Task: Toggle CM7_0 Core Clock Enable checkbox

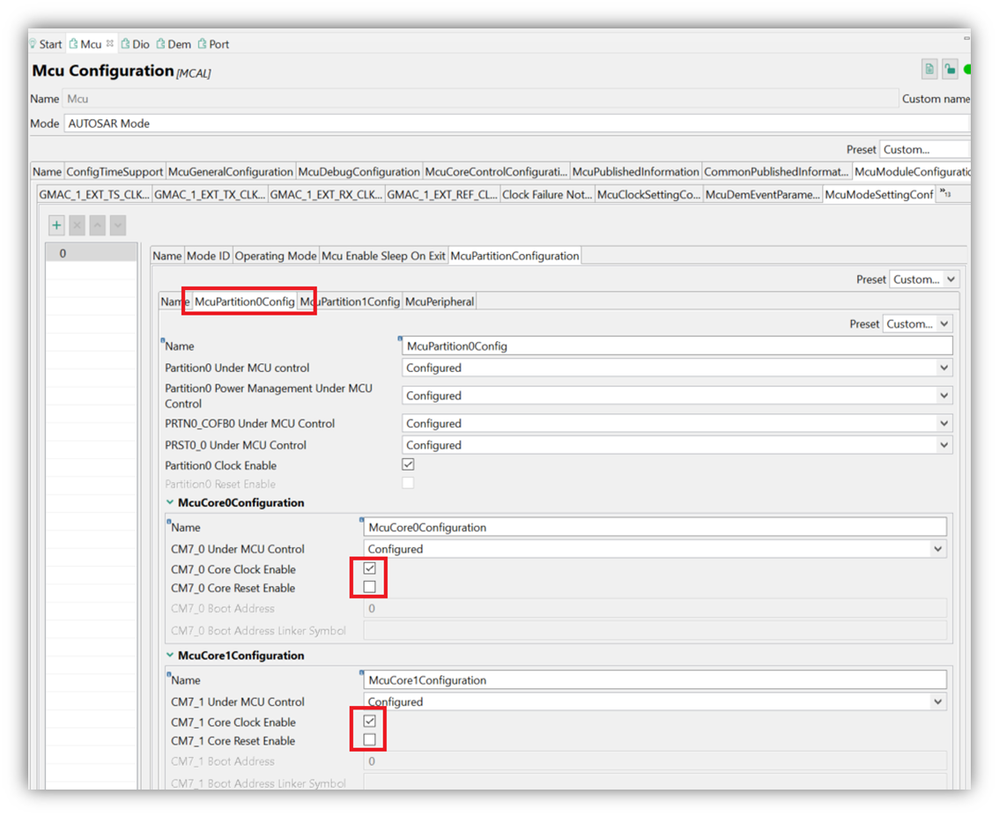Action: [370, 568]
